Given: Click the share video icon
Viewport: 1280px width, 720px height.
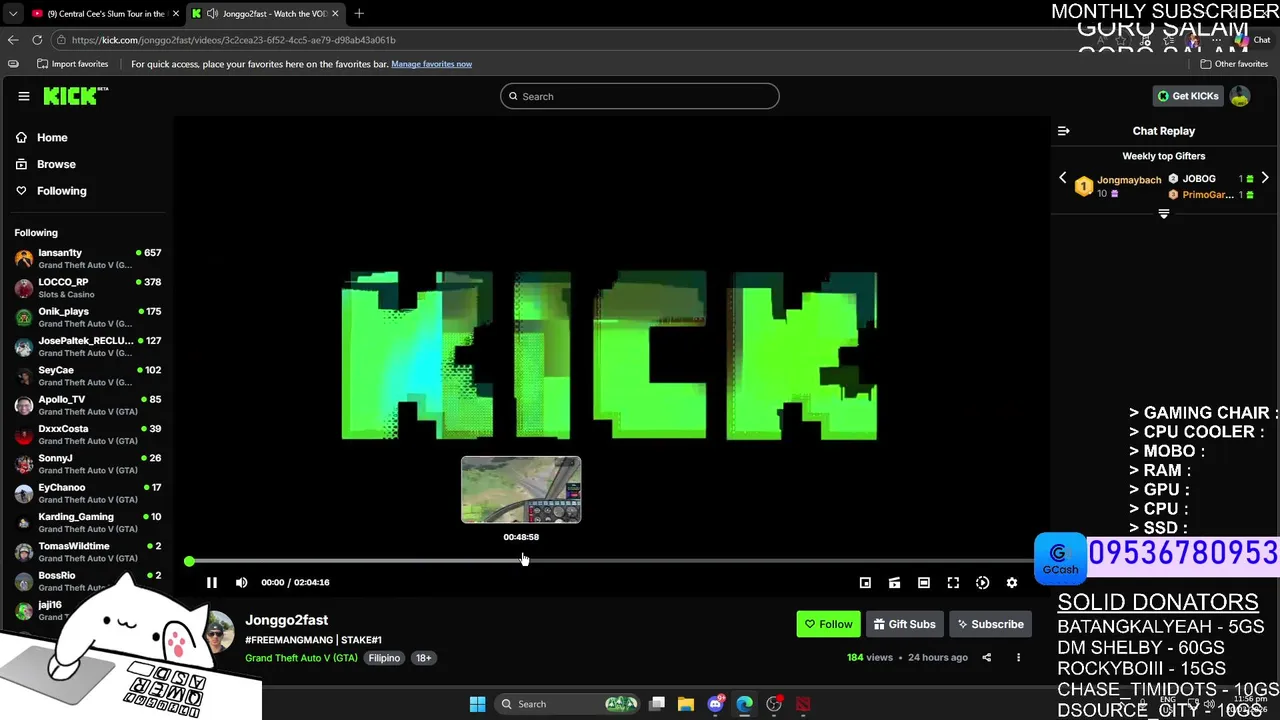Looking at the screenshot, I should pos(986,657).
